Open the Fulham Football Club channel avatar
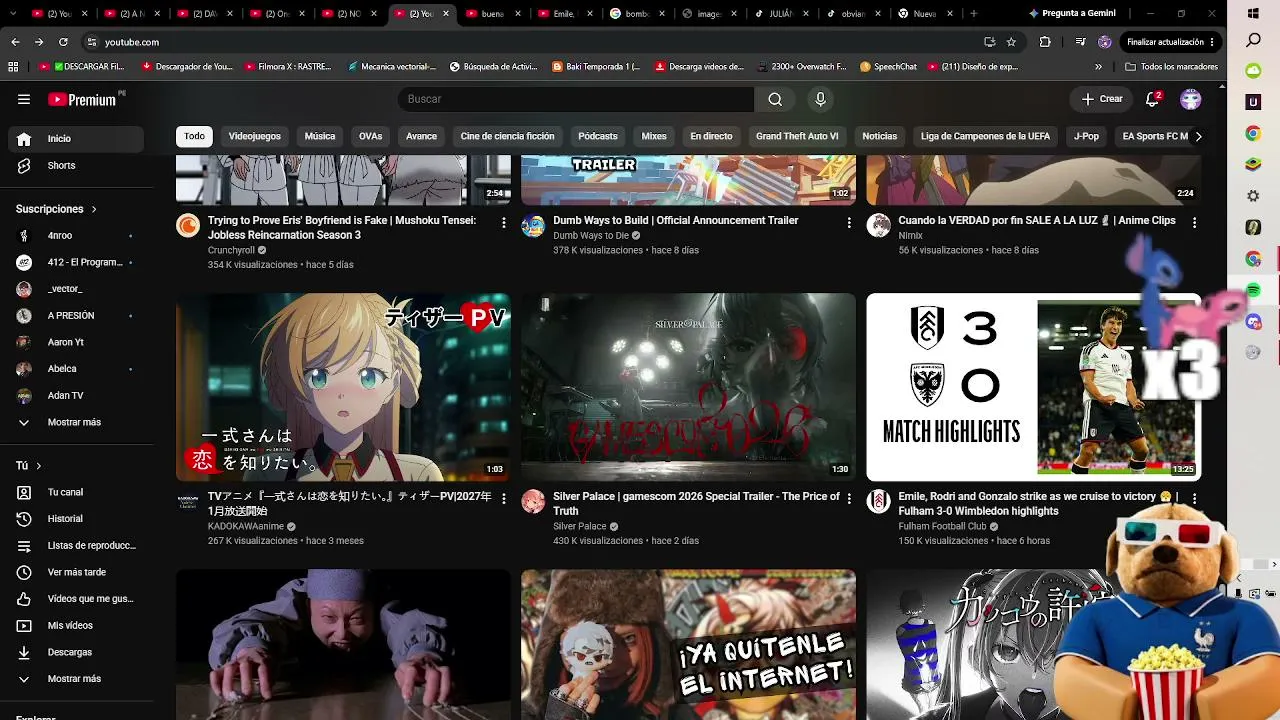1280x720 pixels. pos(878,501)
